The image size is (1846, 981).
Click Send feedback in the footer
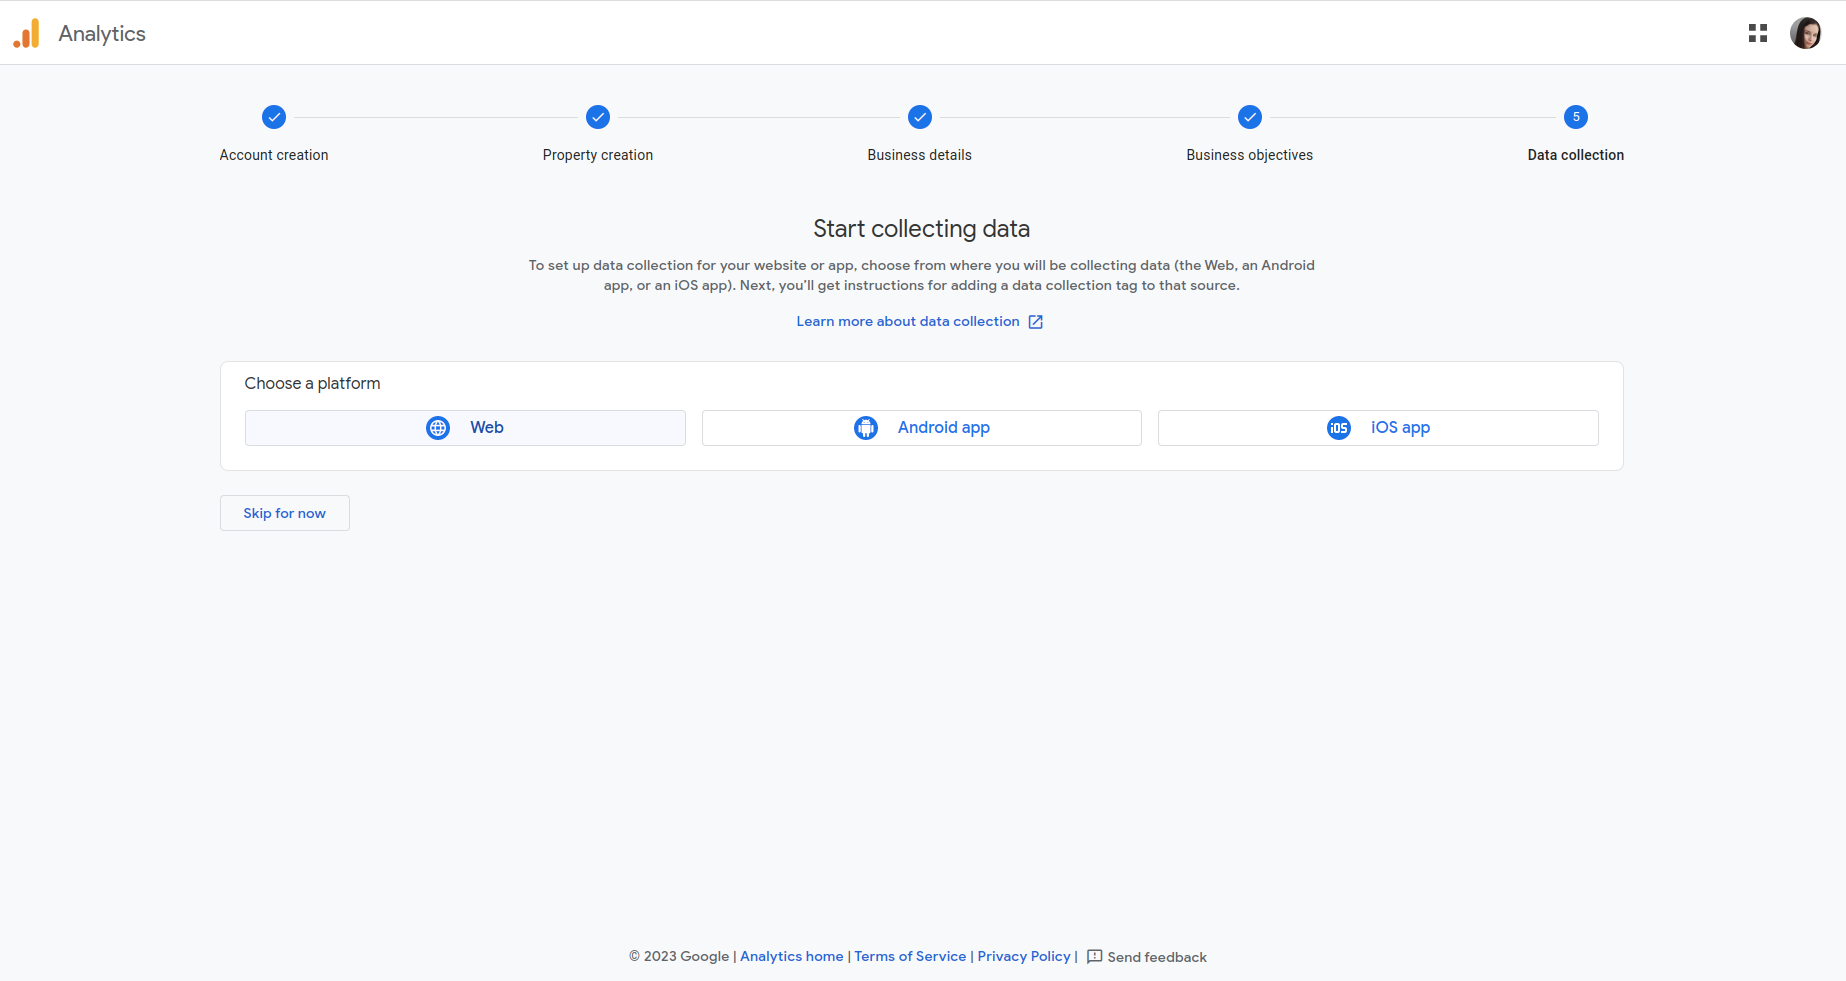1156,957
